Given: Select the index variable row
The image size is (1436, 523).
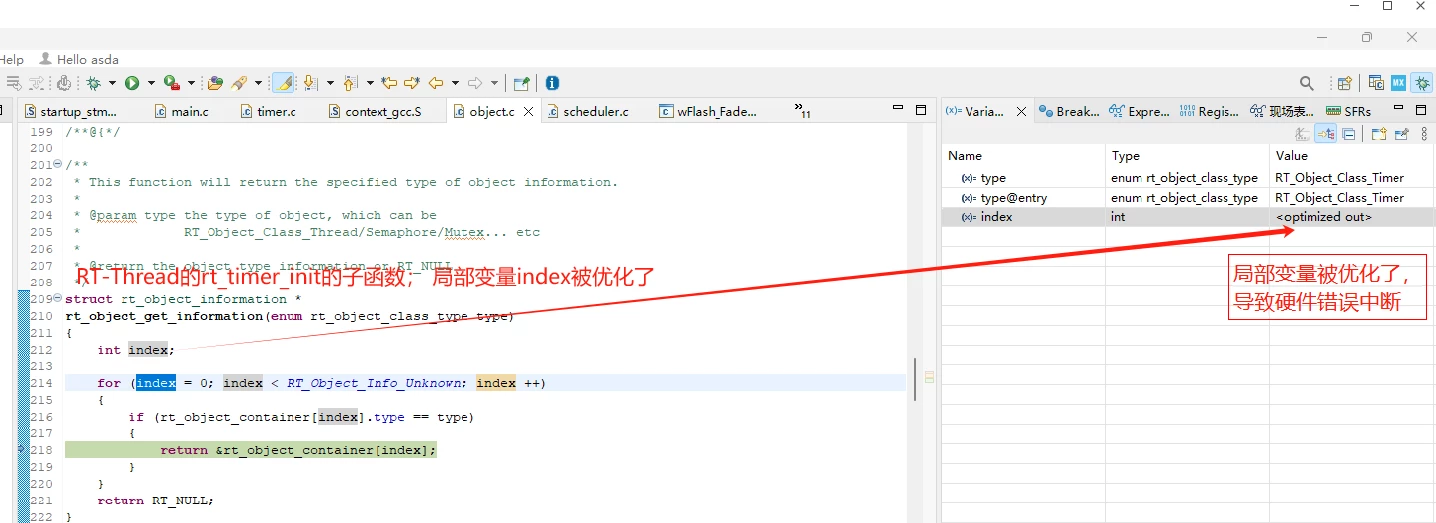Looking at the screenshot, I should (1188, 217).
